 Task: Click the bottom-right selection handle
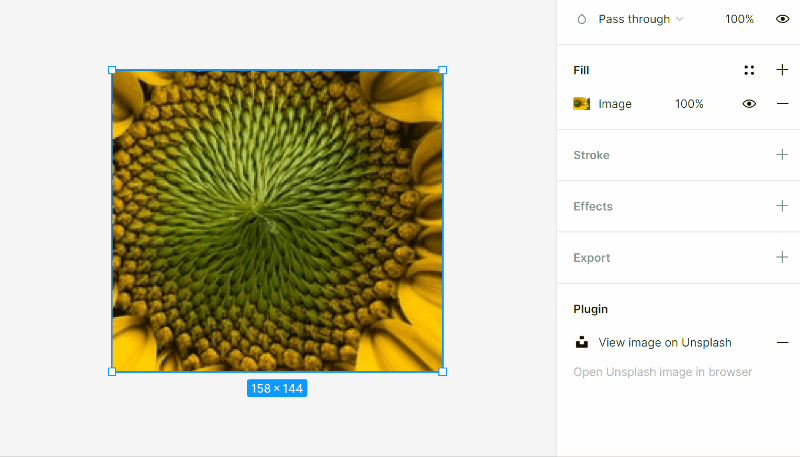[442, 372]
